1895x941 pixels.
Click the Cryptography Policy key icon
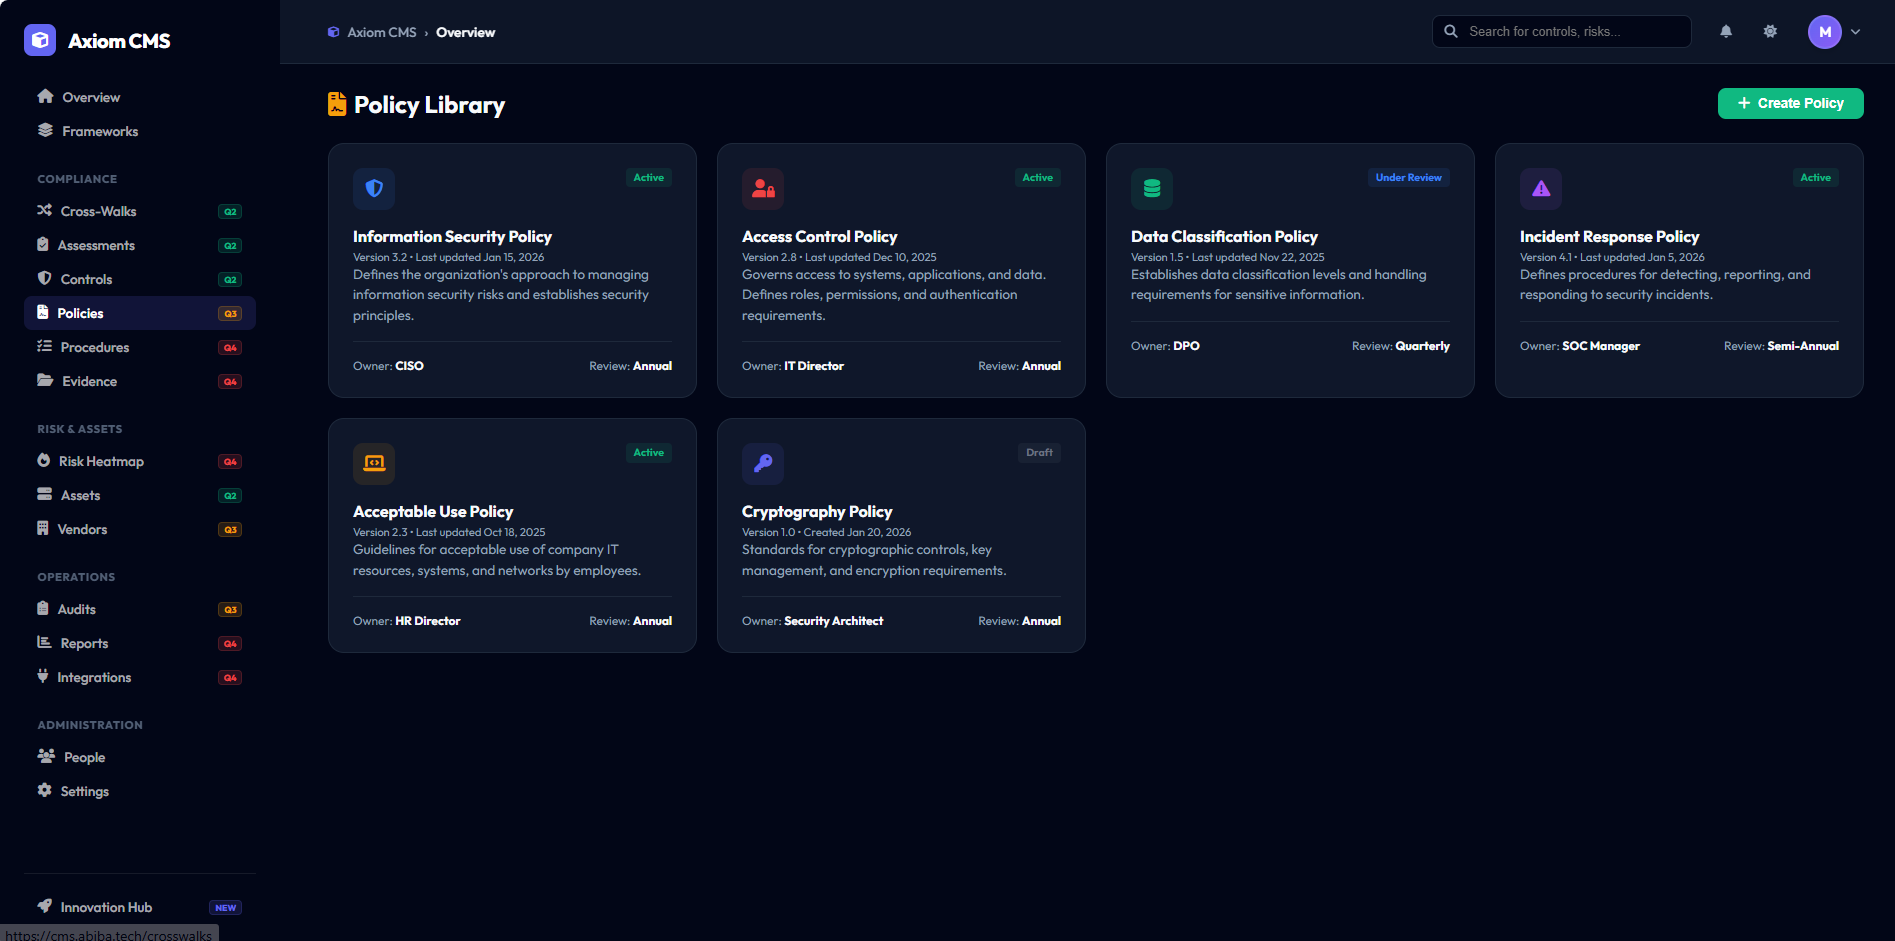(x=762, y=463)
